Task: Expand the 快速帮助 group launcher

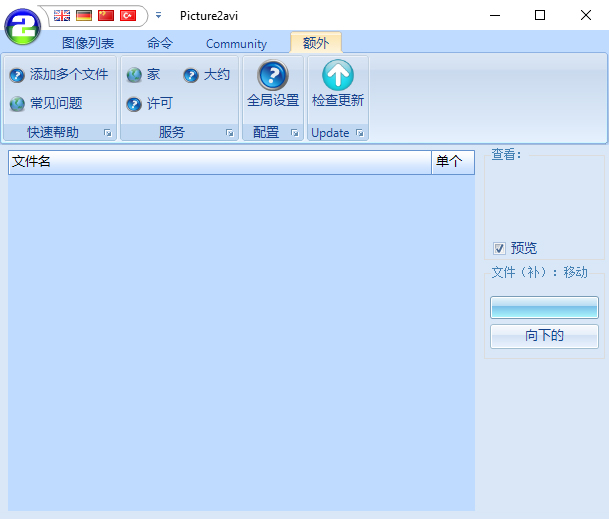Action: [108, 133]
